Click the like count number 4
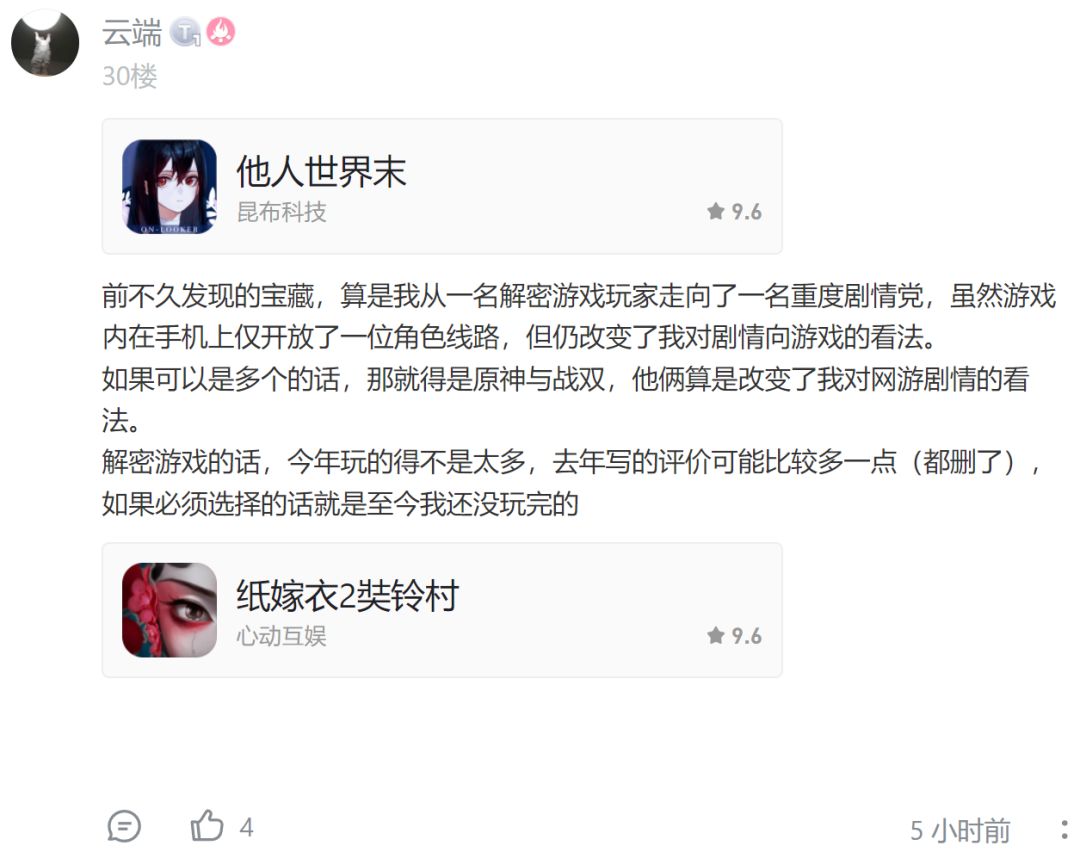The width and height of the screenshot is (1080, 864). coord(247,827)
